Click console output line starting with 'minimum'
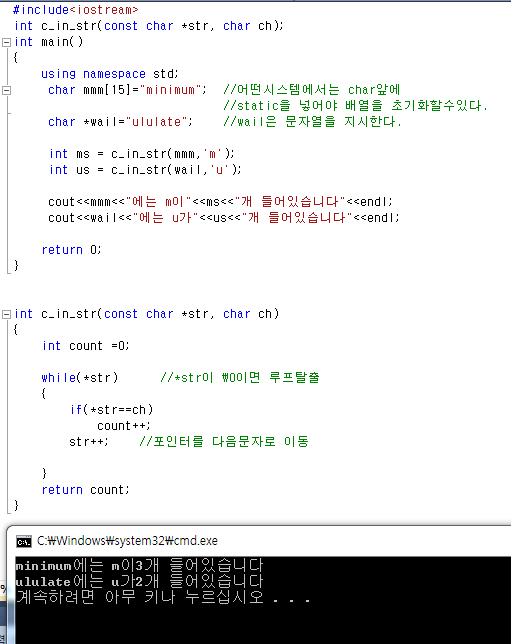Image resolution: width=511 pixels, height=644 pixels. click(139, 566)
